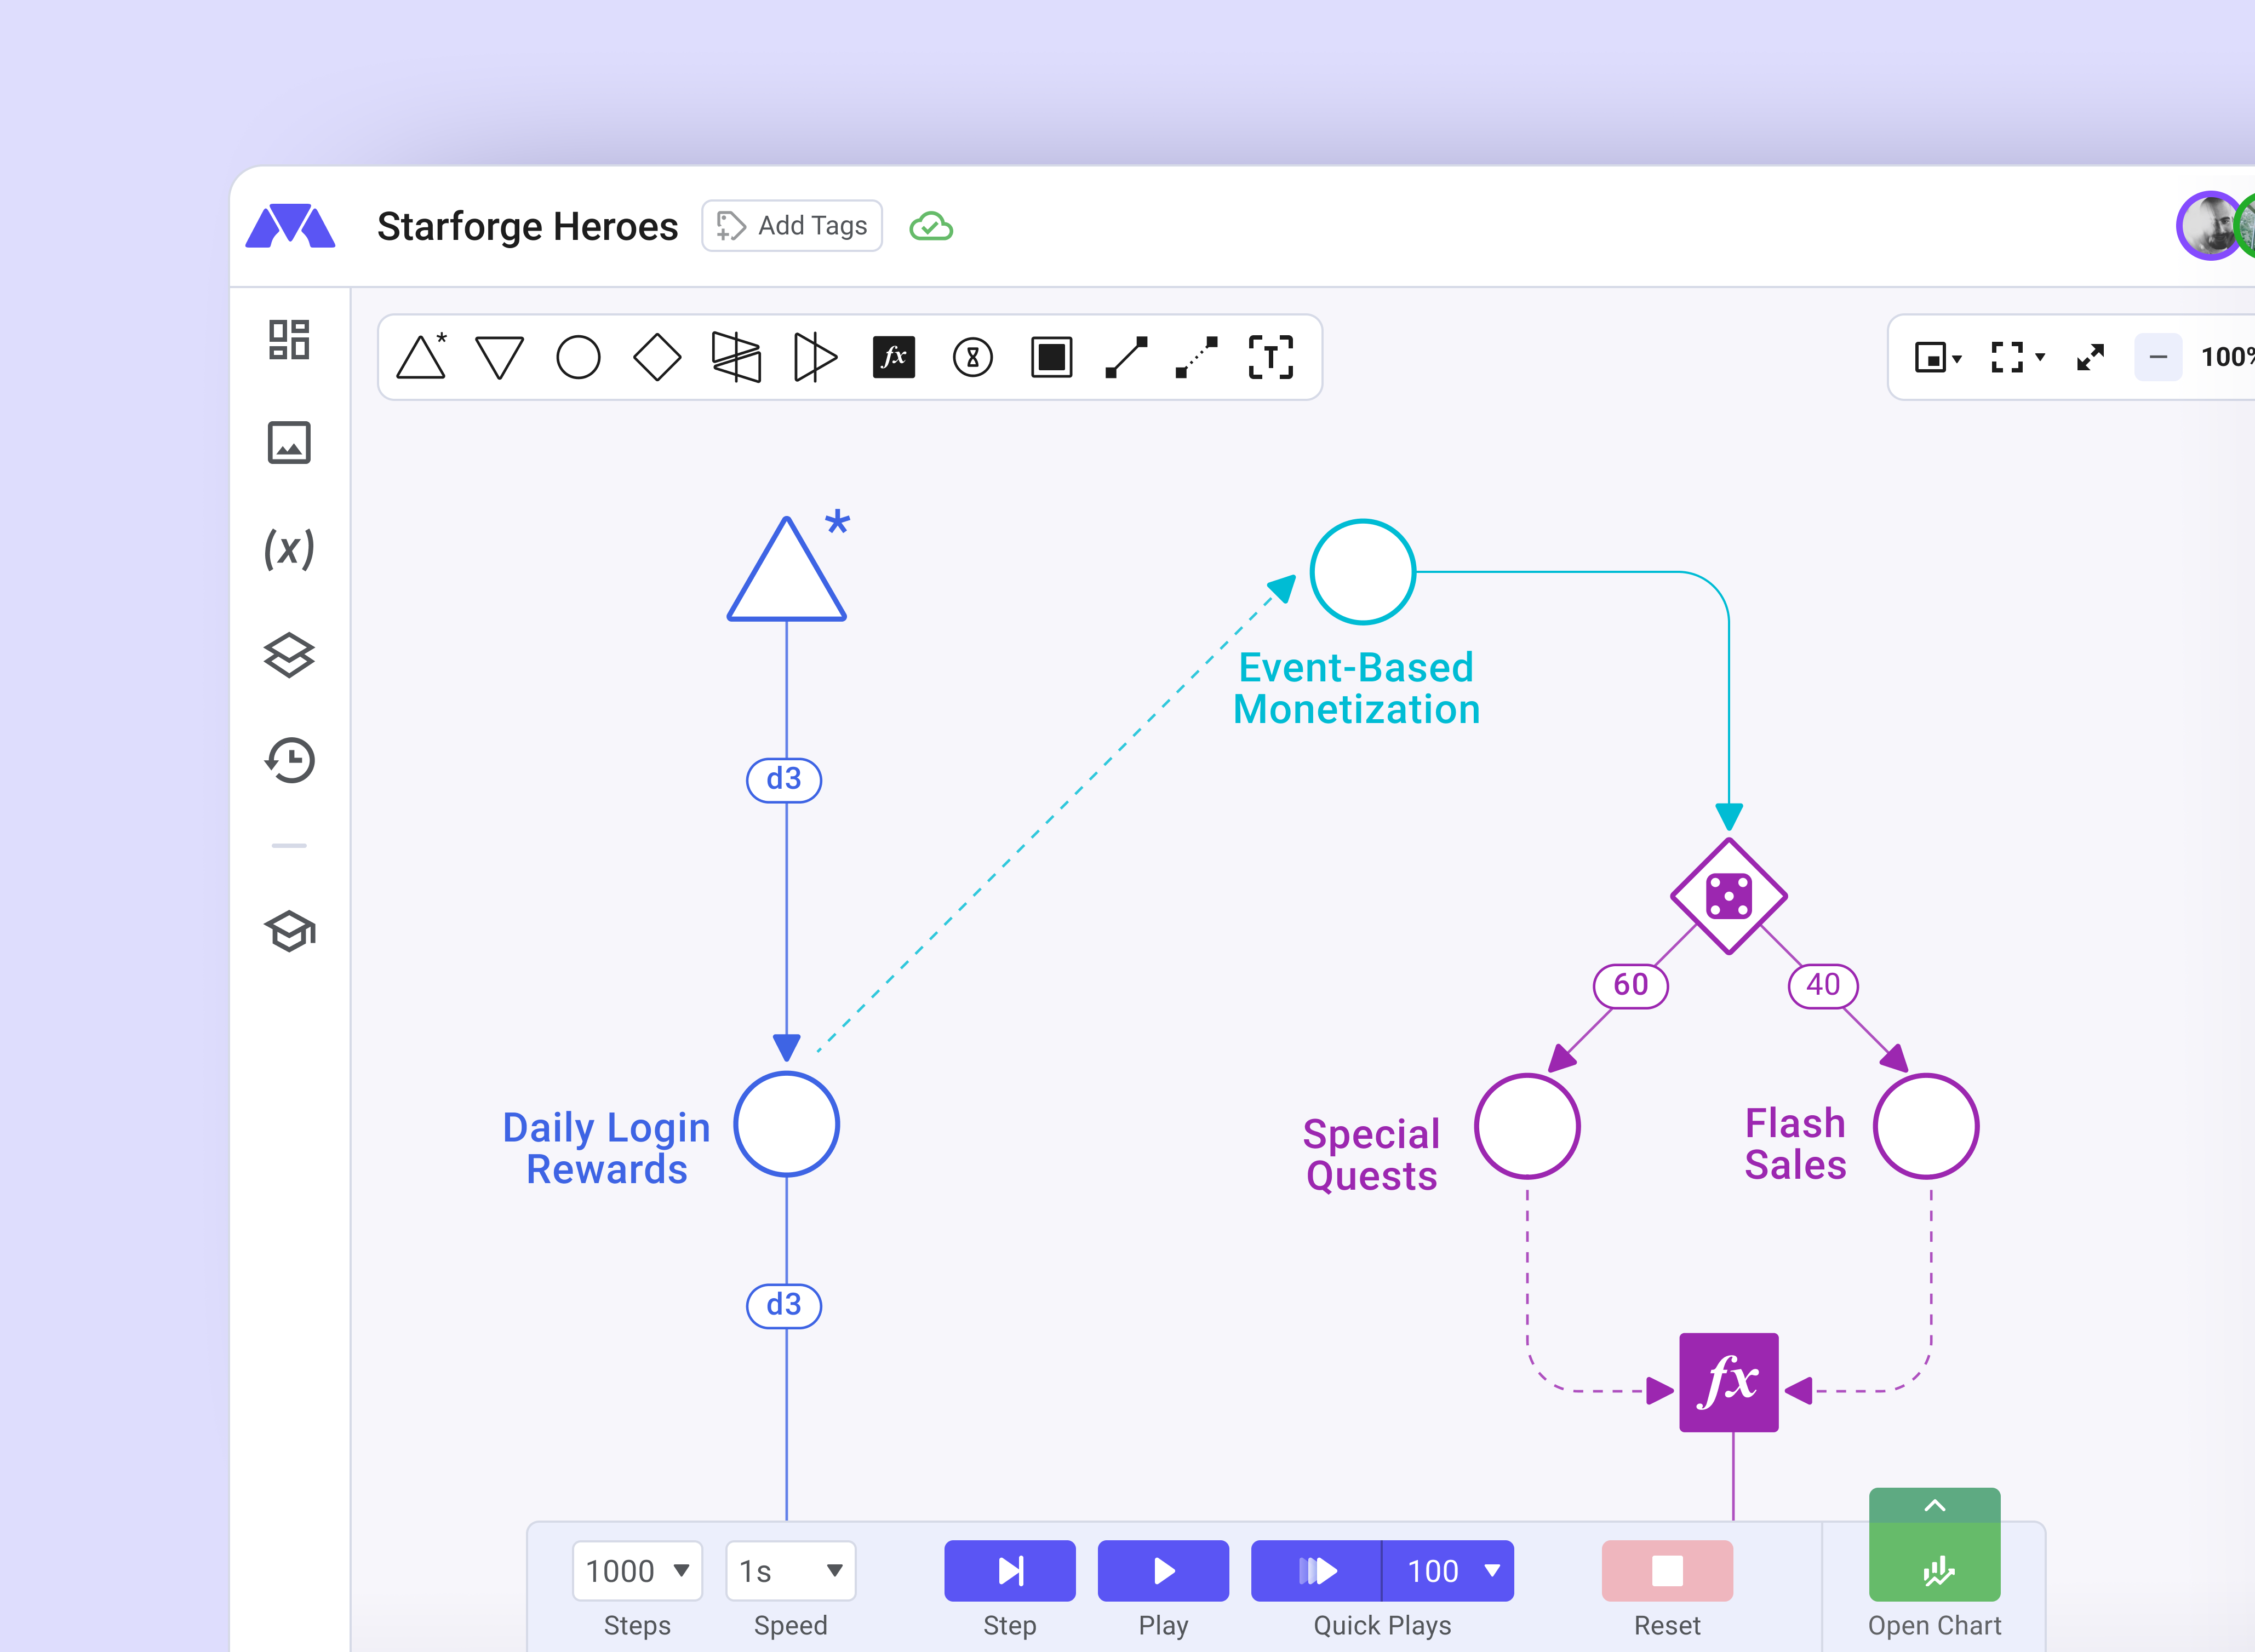Select the purple fx register node
The height and width of the screenshot is (1652, 2255).
click(1729, 1382)
